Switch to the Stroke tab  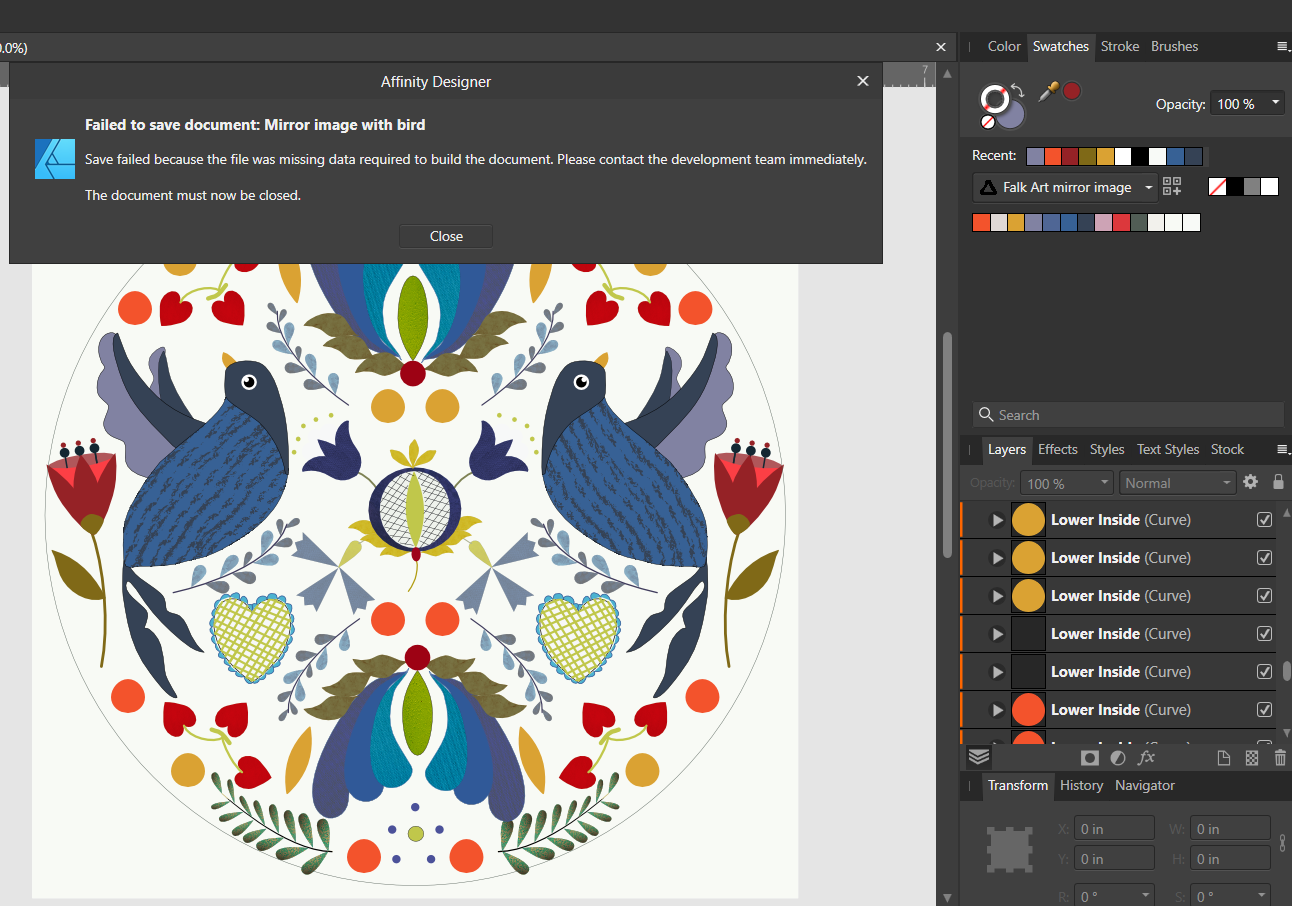1120,46
